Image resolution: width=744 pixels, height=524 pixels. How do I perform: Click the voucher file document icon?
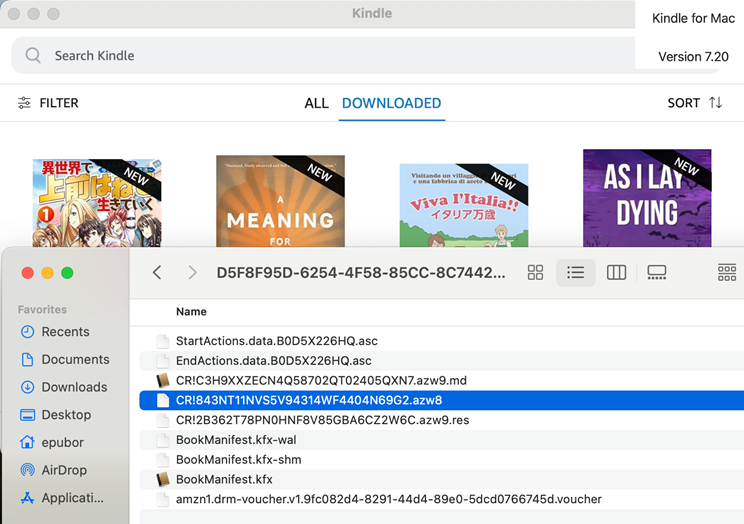[x=163, y=499]
